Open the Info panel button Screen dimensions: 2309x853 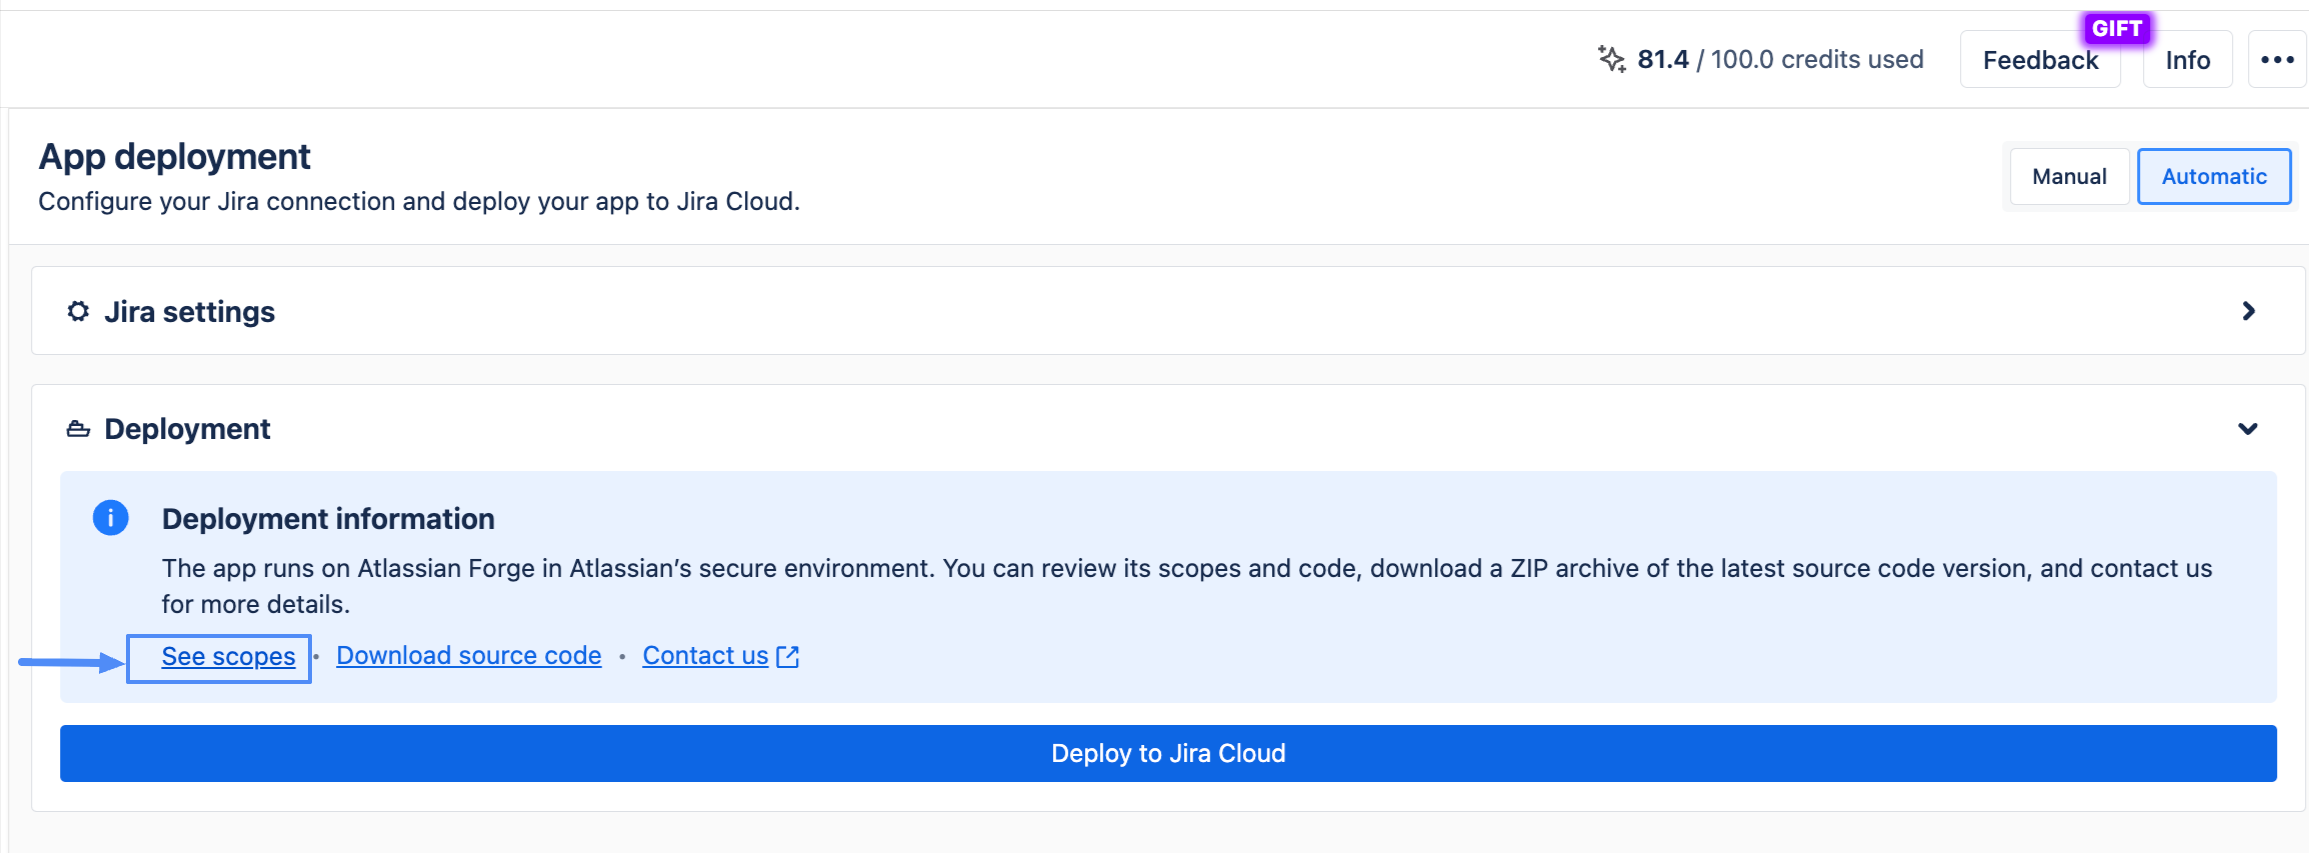(2187, 61)
